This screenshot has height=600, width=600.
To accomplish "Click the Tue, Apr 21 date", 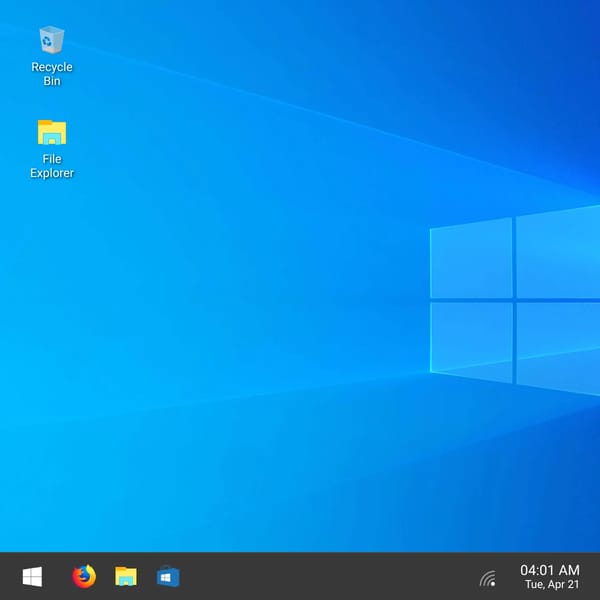I will (x=552, y=584).
